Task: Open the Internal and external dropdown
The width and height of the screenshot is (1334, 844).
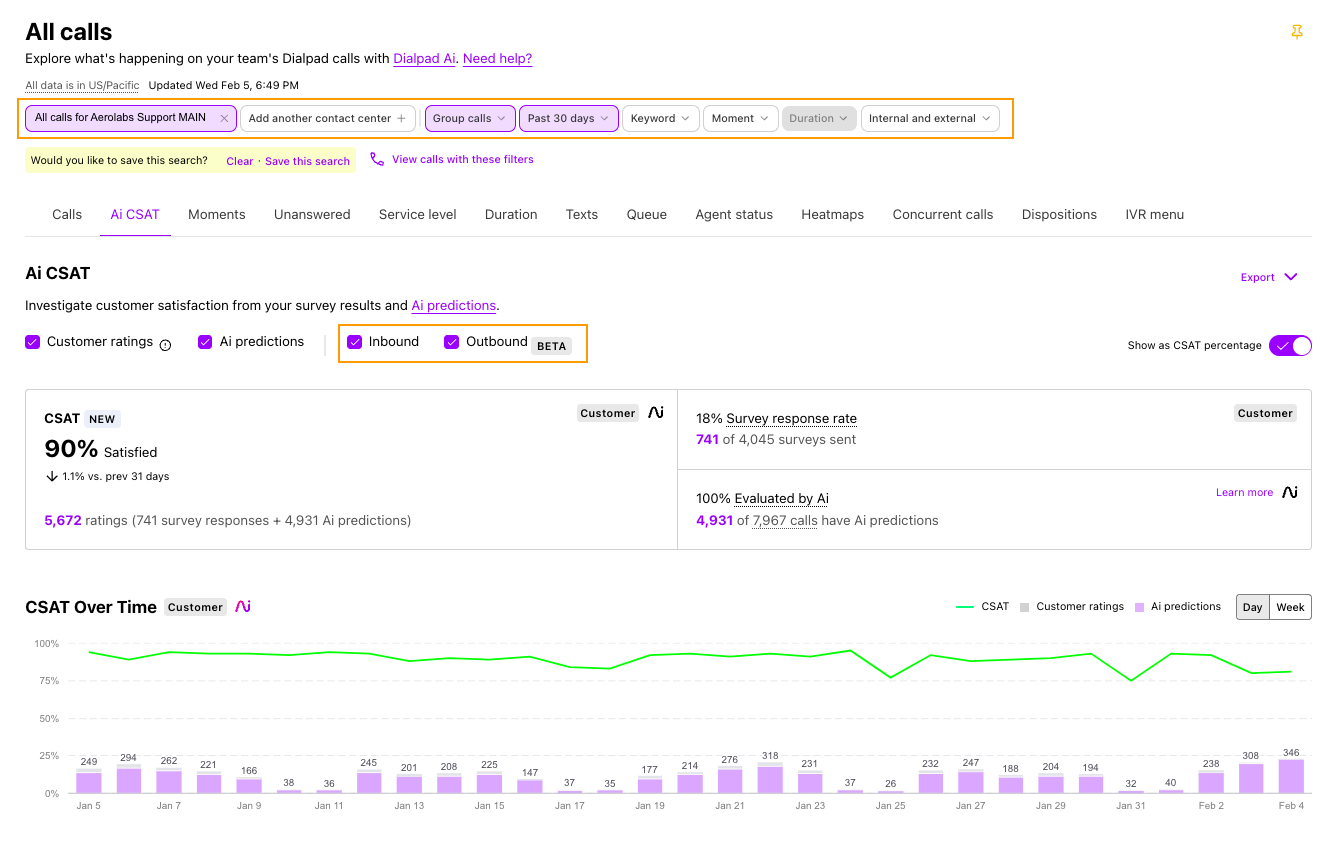Action: (930, 118)
